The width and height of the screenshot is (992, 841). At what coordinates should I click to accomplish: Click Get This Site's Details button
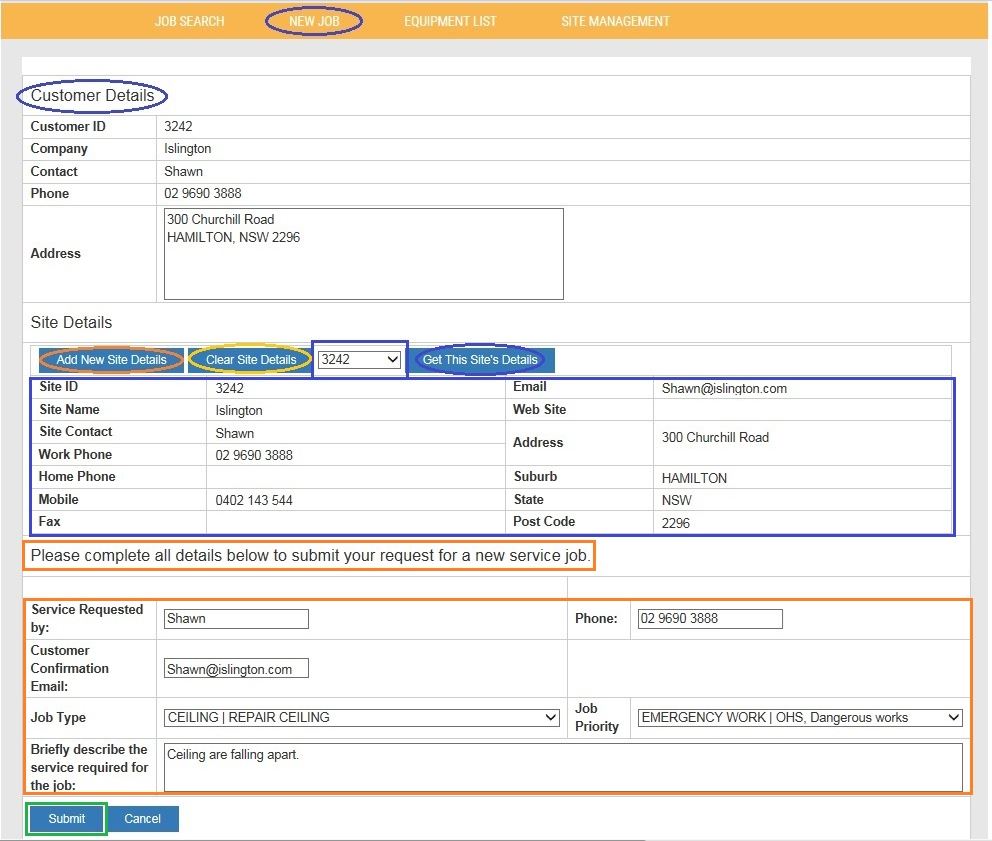point(480,360)
